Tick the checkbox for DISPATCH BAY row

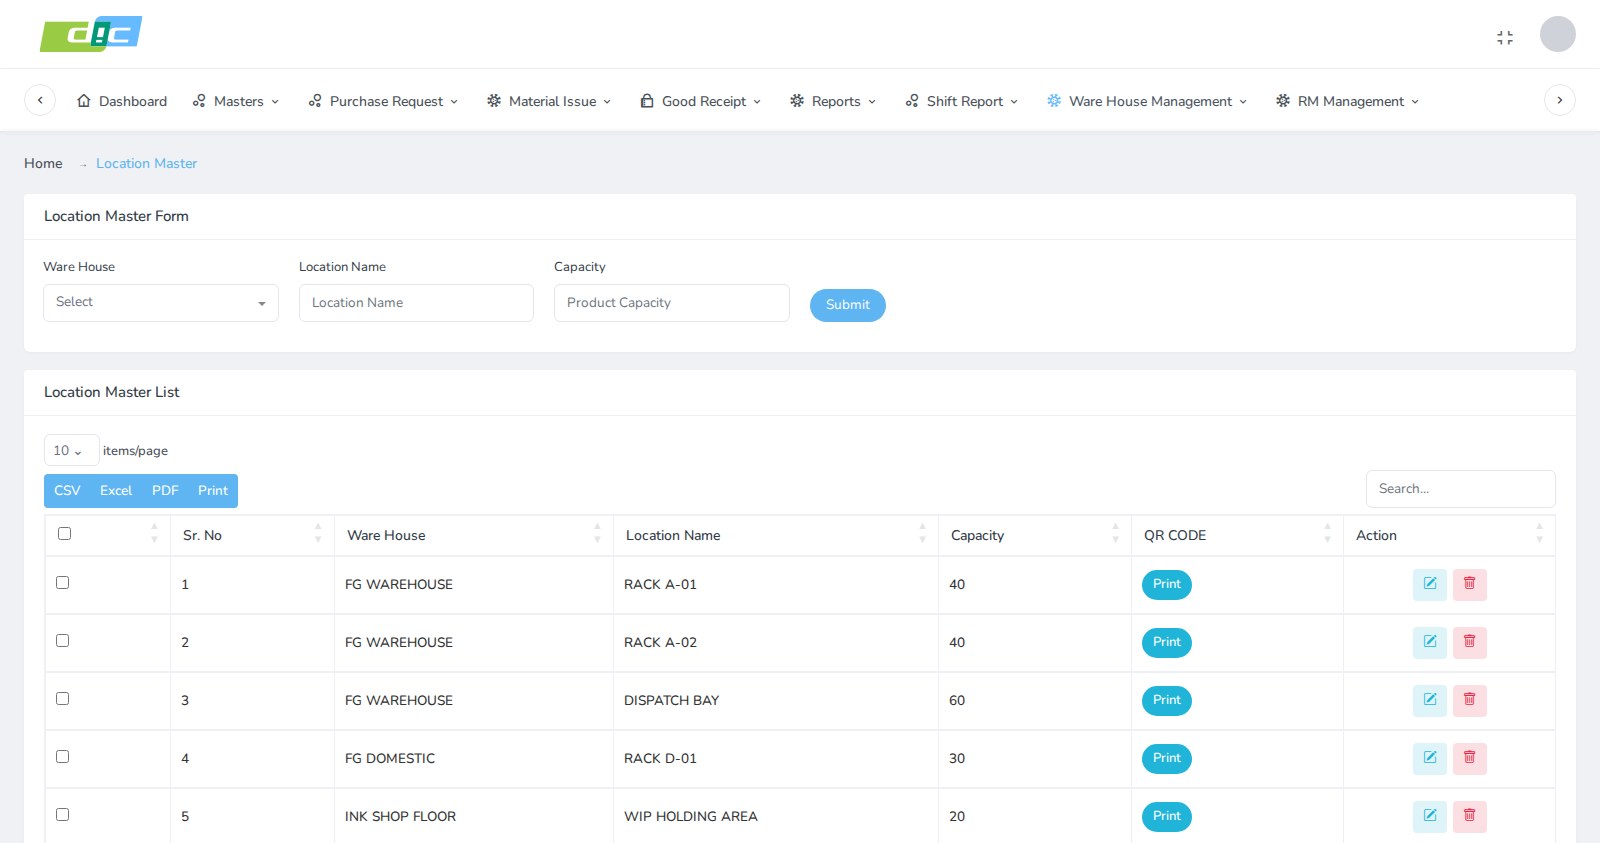(x=62, y=698)
